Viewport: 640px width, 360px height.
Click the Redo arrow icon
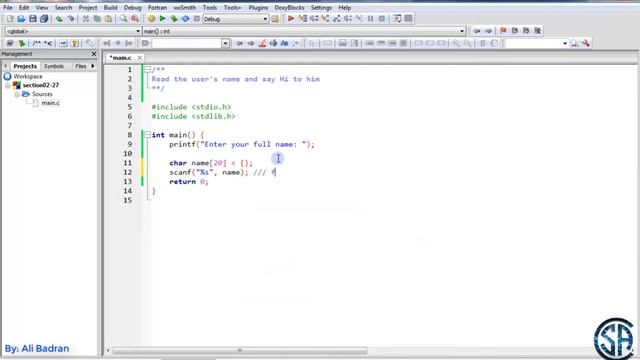tap(71, 19)
